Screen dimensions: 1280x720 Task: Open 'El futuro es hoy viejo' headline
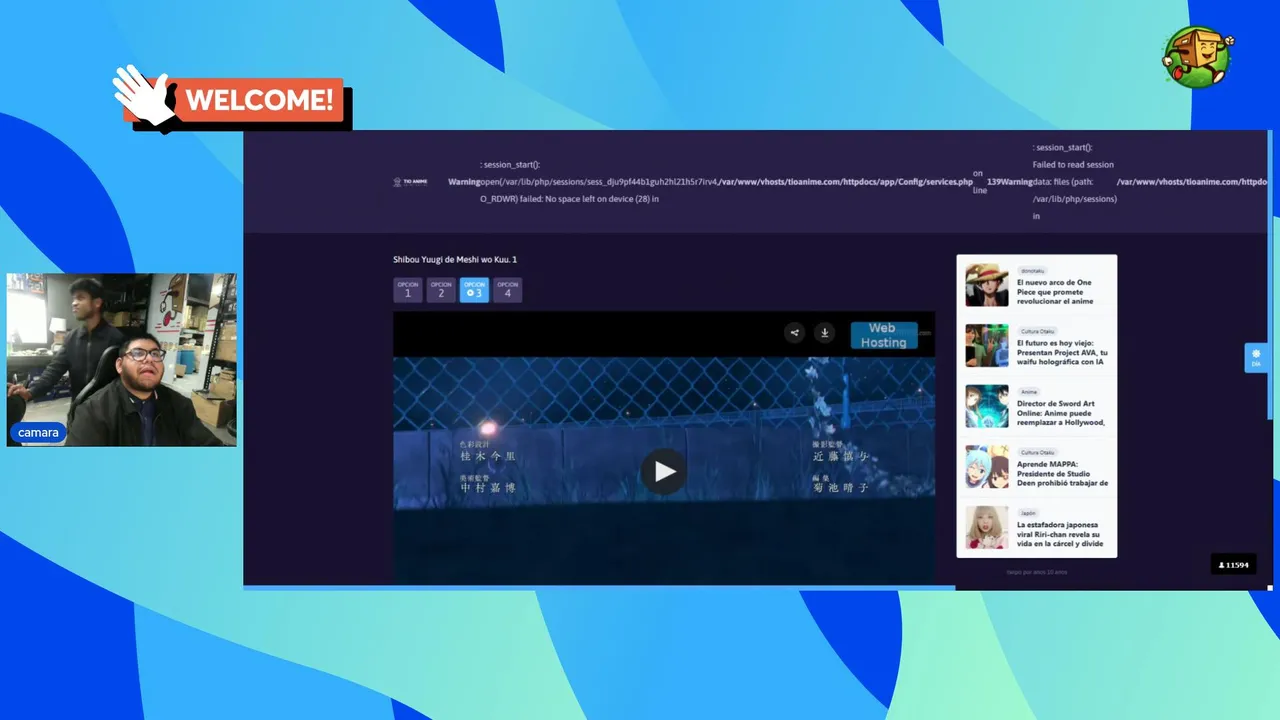point(1062,352)
